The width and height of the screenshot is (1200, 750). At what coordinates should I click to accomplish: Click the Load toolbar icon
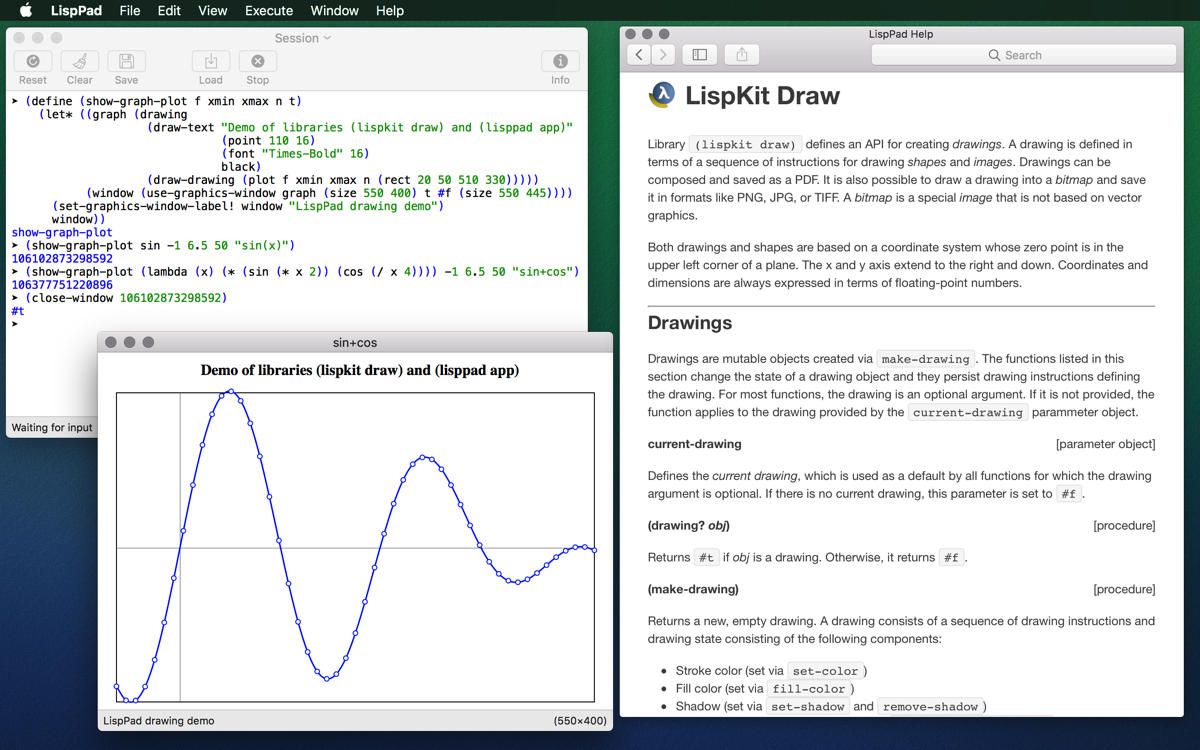(211, 62)
